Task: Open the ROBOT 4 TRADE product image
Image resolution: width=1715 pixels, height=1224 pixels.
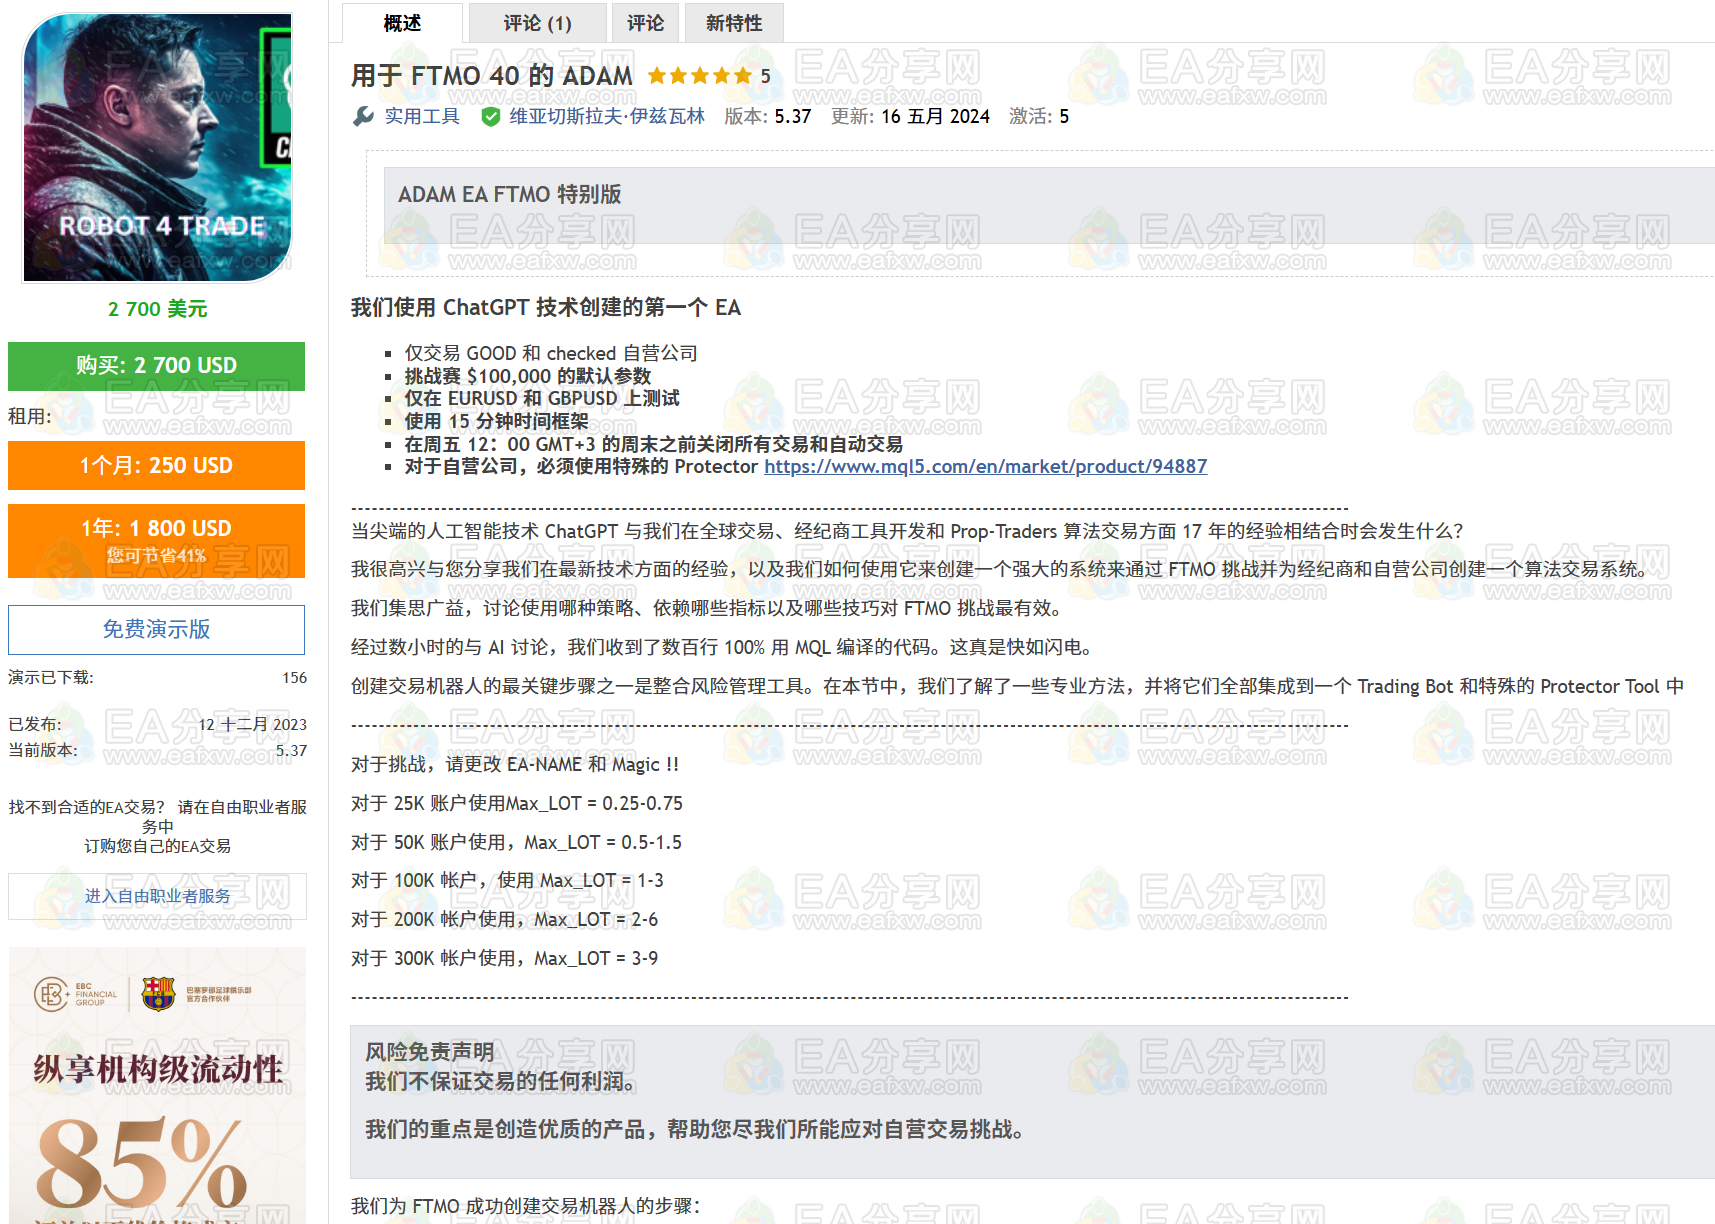Action: [x=157, y=147]
